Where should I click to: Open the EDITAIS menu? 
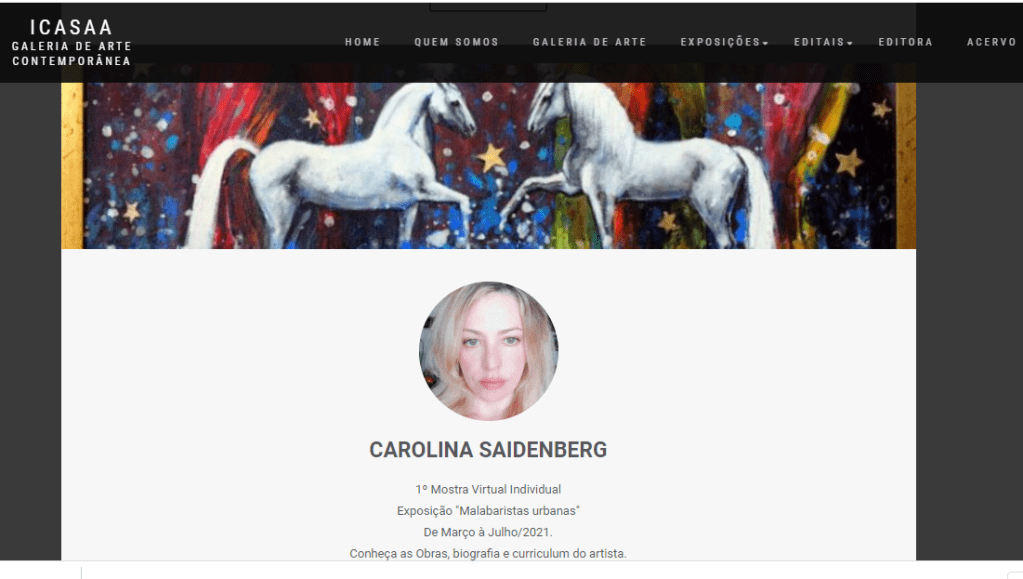click(819, 42)
